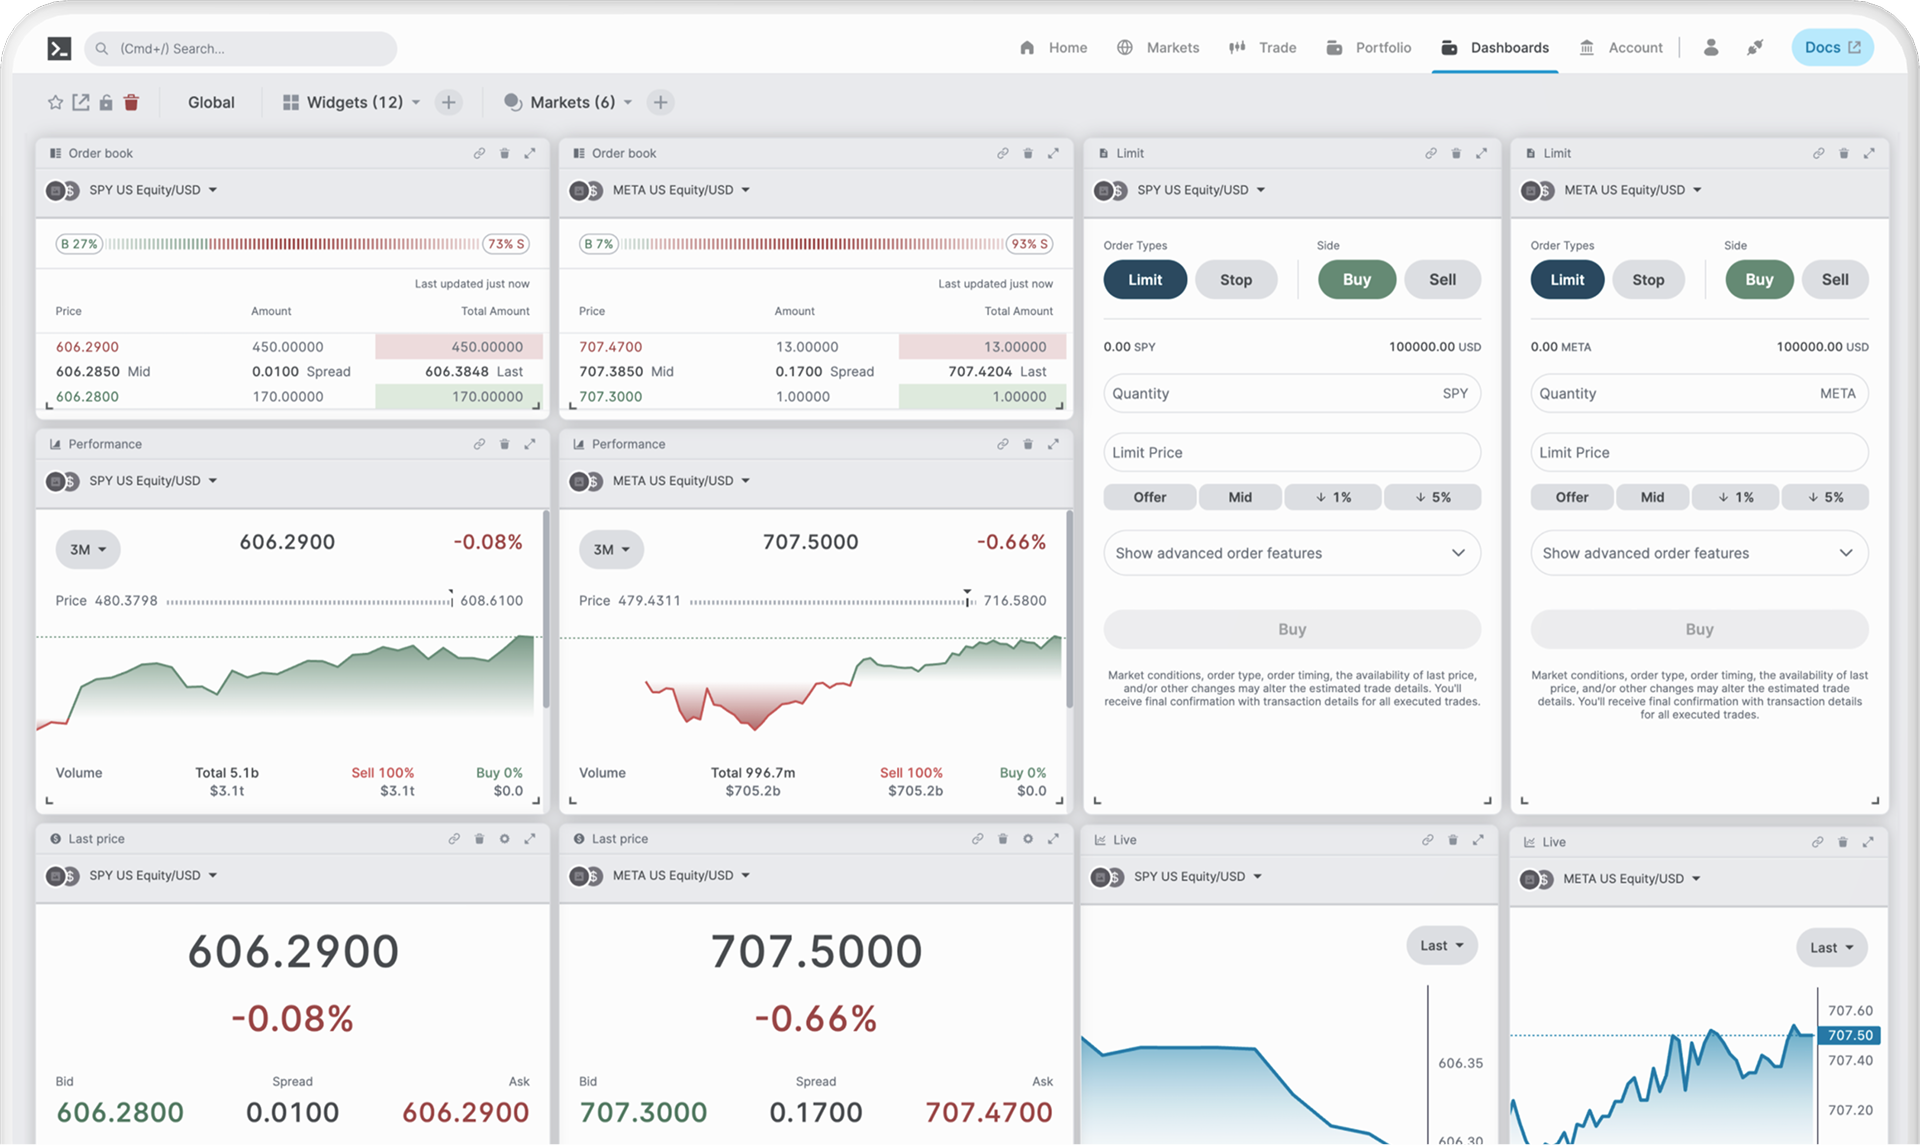
Task: Delete the dashboard via the red trash icon
Action: pos(131,102)
